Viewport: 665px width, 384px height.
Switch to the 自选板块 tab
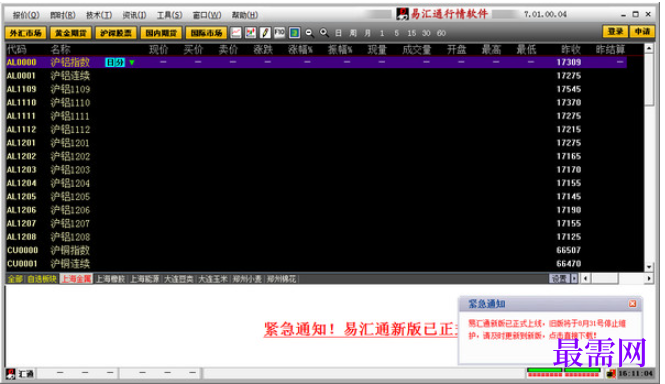coord(42,279)
